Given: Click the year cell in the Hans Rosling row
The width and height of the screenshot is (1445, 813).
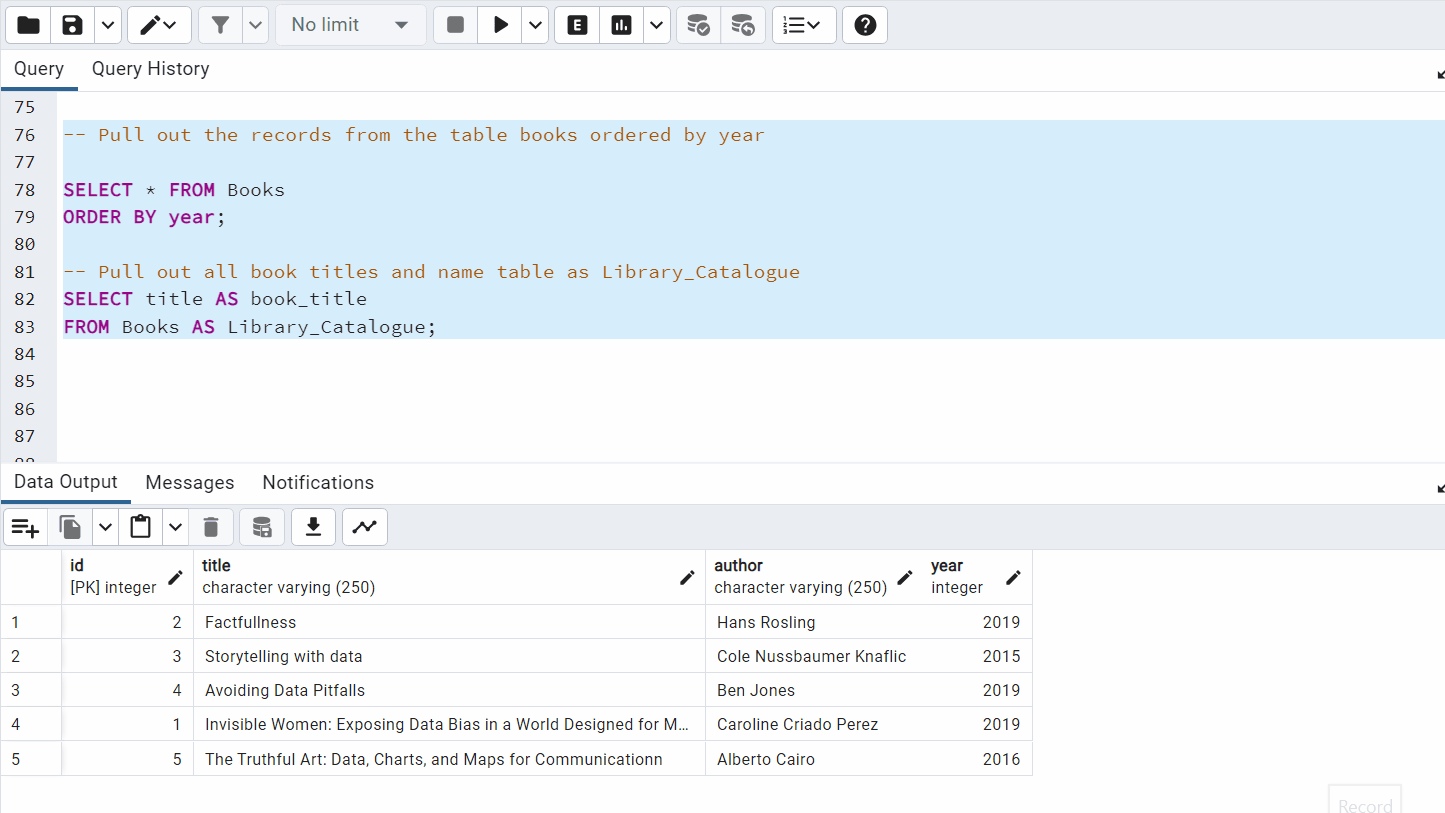Looking at the screenshot, I should [x=977, y=622].
